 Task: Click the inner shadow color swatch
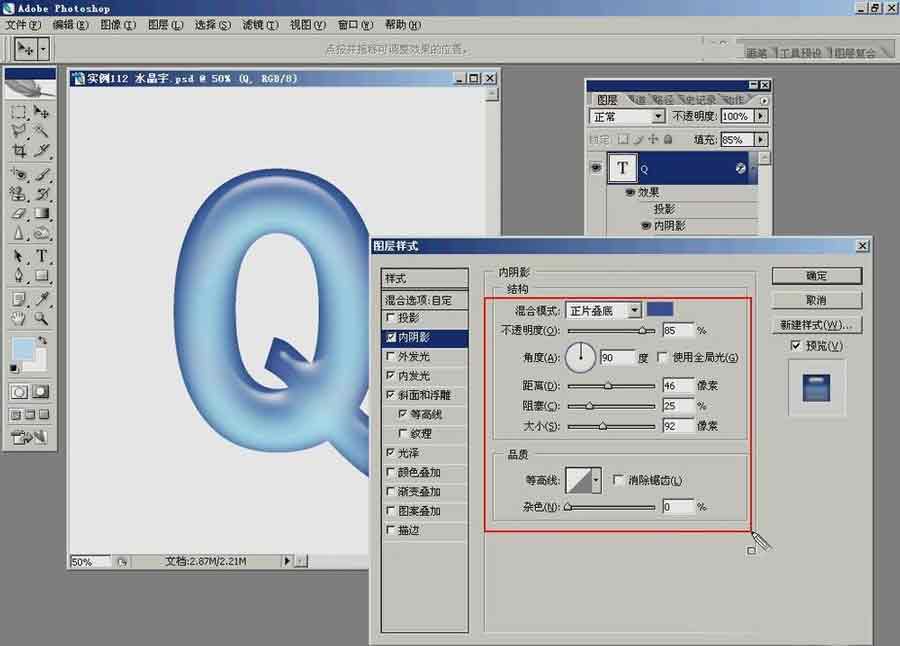[661, 310]
